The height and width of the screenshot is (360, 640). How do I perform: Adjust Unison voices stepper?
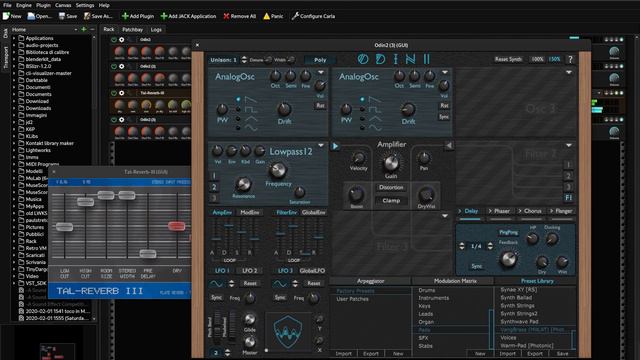click(x=244, y=60)
